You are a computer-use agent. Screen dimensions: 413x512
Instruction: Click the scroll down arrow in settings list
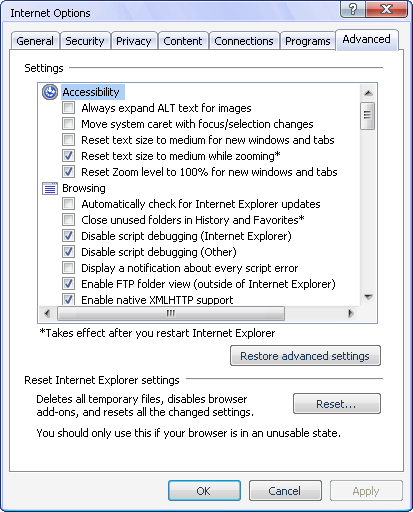[368, 297]
